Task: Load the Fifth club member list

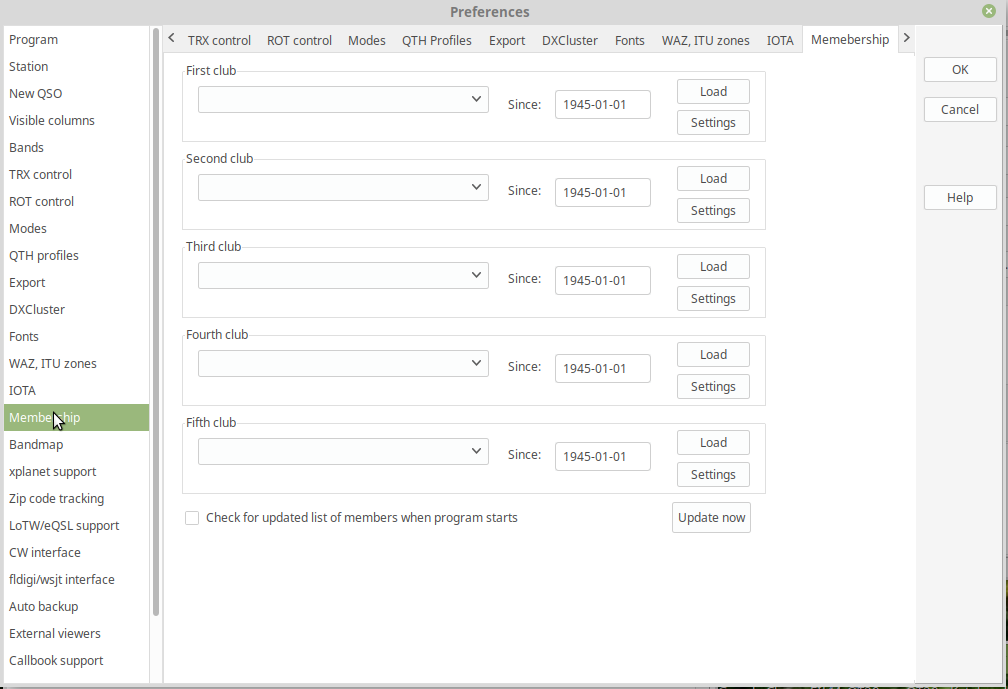Action: (713, 443)
